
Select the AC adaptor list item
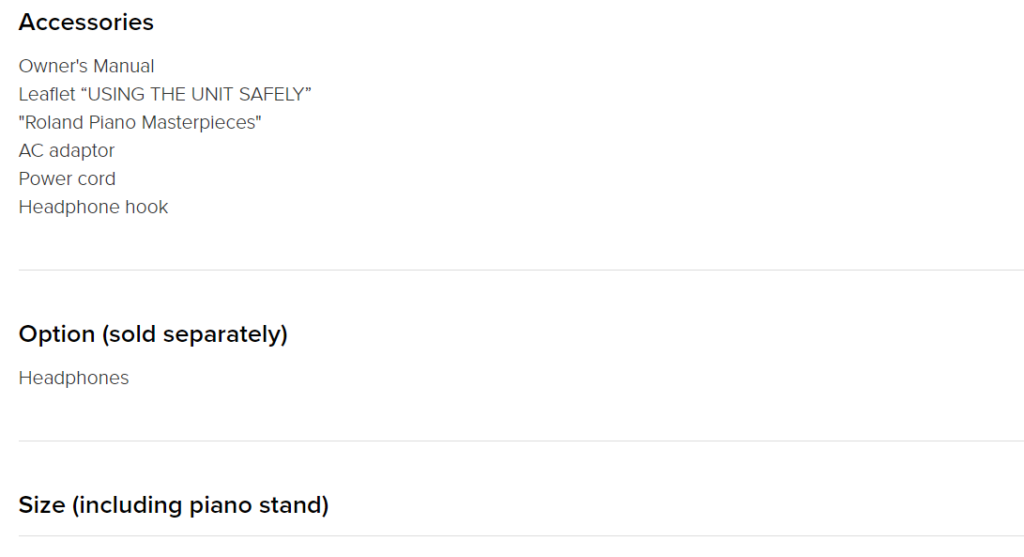coord(67,151)
